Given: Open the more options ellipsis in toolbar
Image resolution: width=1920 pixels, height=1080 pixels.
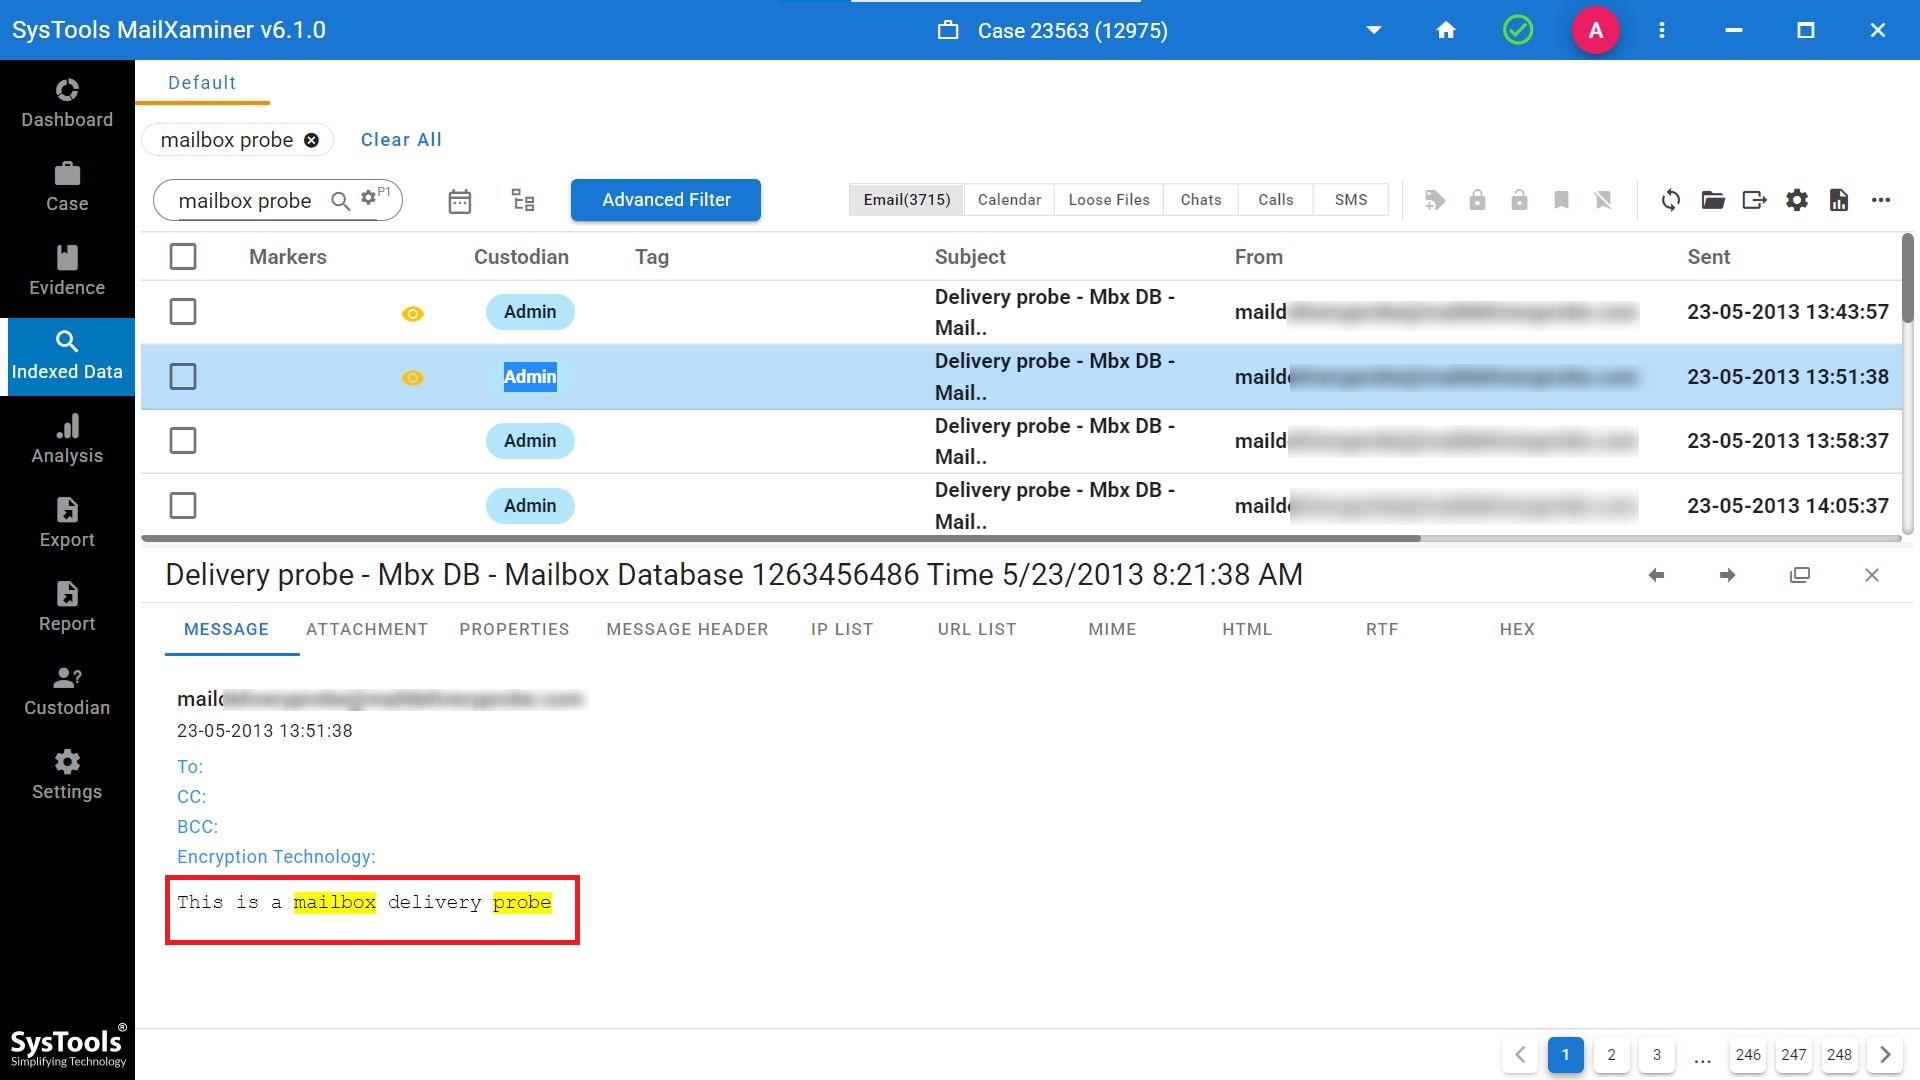Looking at the screenshot, I should [x=1881, y=200].
